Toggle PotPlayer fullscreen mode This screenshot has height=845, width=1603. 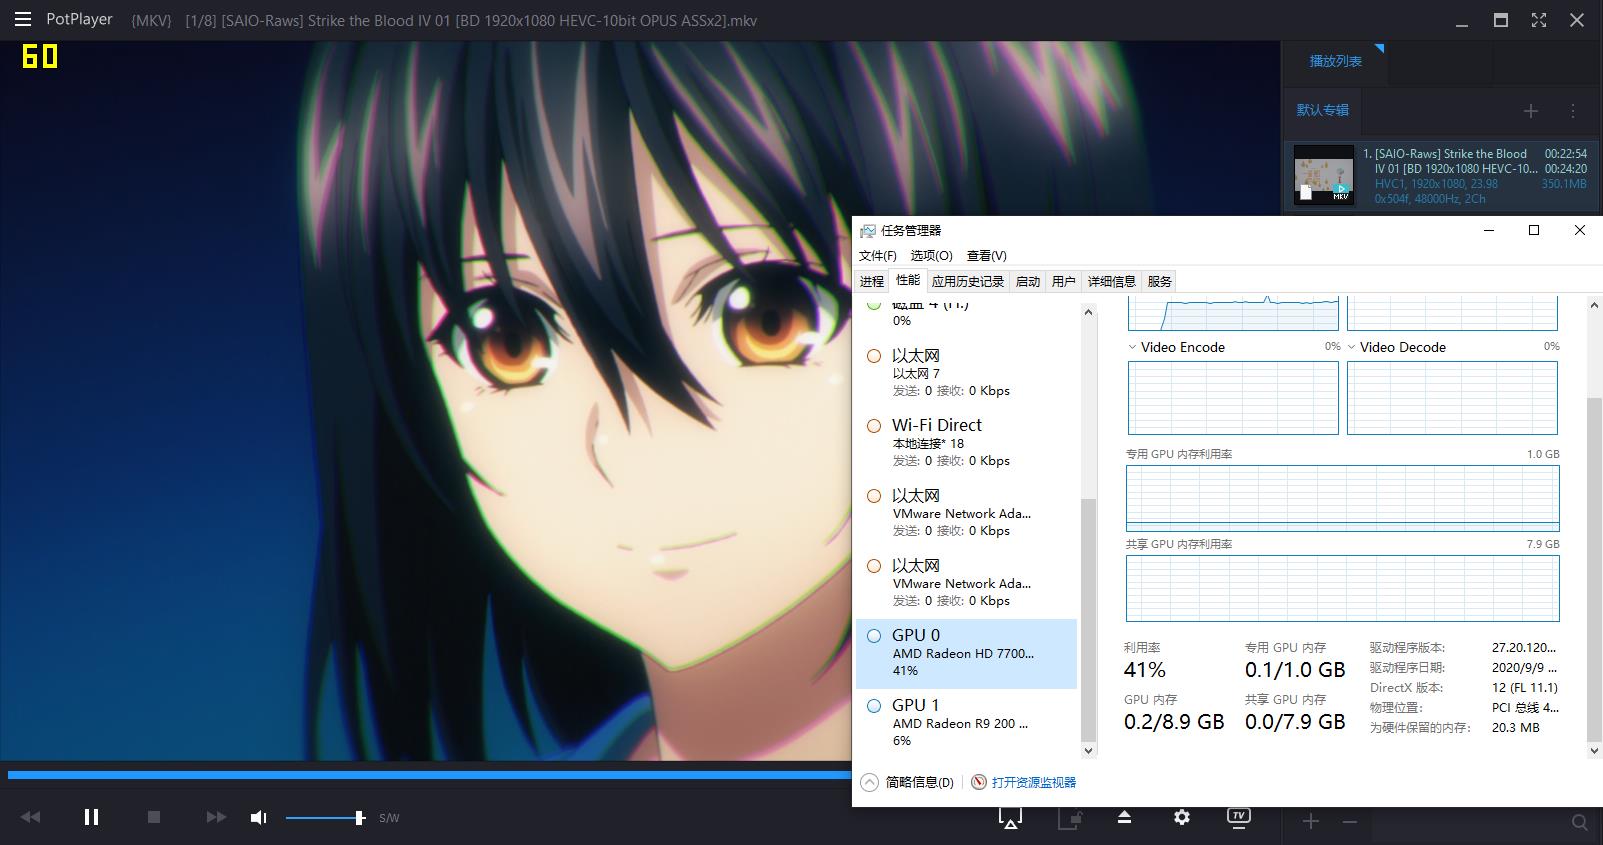pyautogui.click(x=1539, y=20)
